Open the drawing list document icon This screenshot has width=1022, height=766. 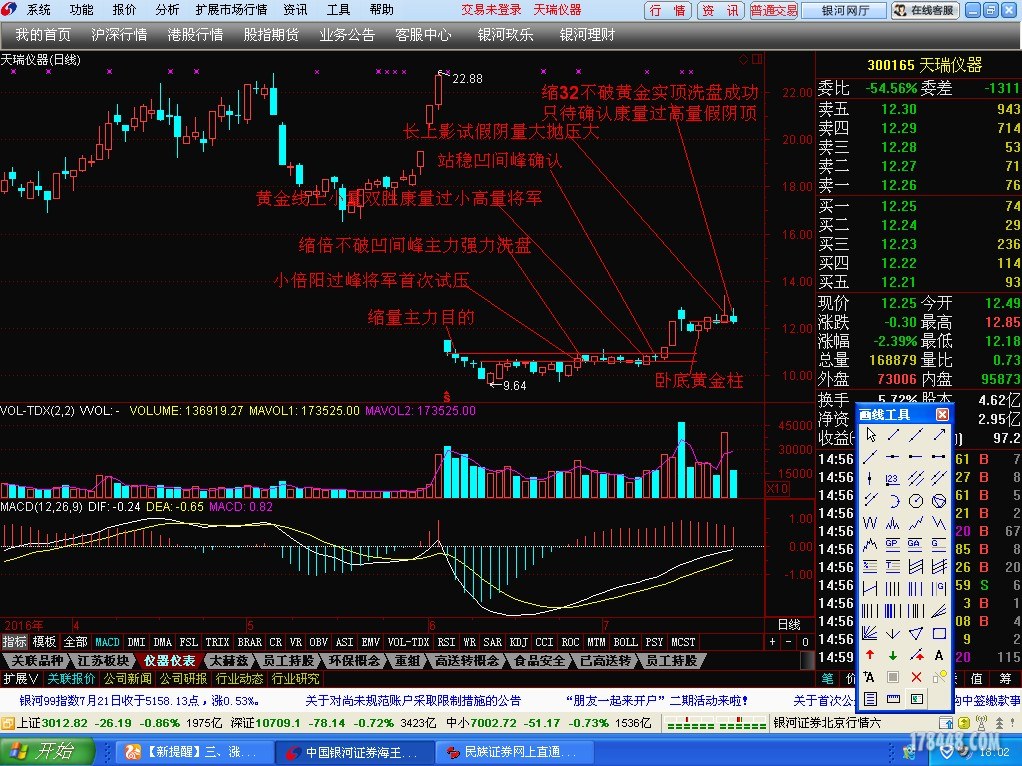point(870,699)
